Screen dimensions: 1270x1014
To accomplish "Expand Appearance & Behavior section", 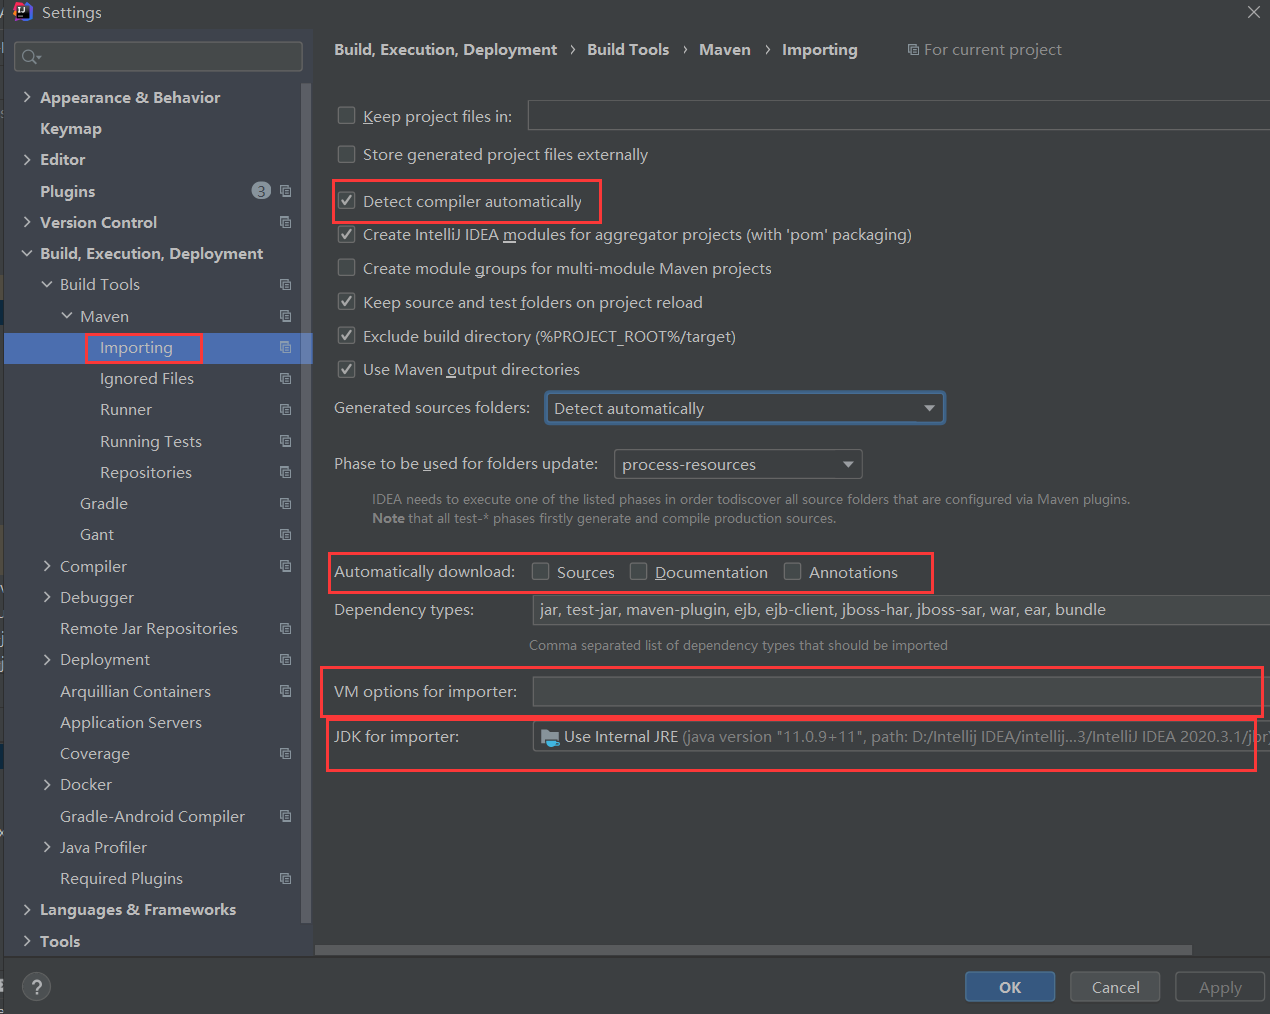I will 27,97.
